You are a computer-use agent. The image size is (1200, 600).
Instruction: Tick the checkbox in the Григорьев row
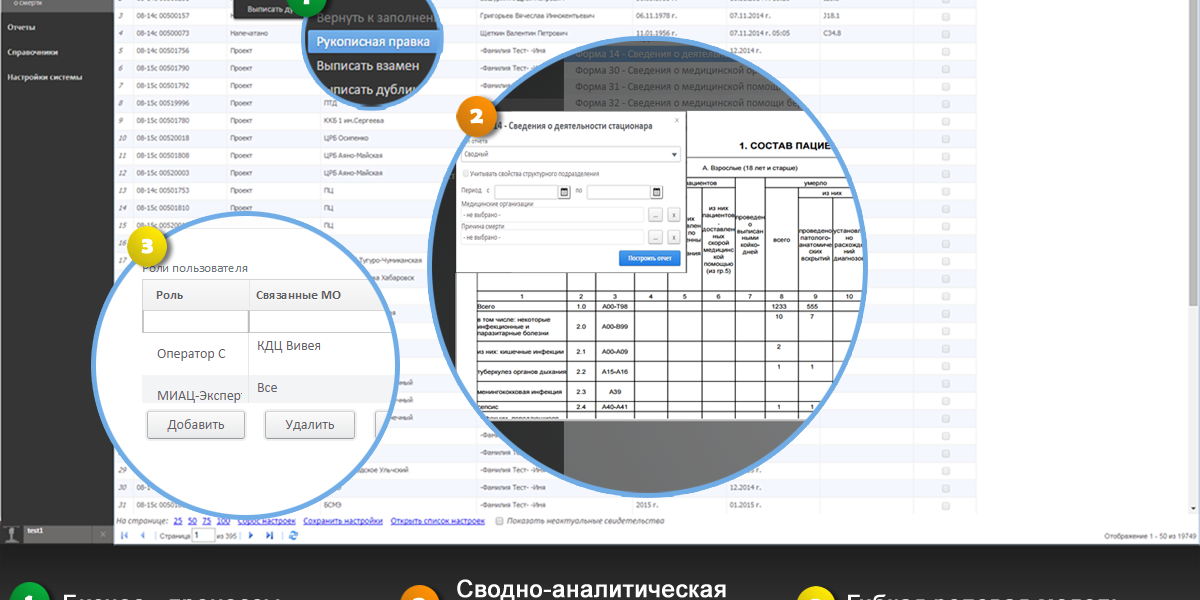pyautogui.click(x=946, y=17)
